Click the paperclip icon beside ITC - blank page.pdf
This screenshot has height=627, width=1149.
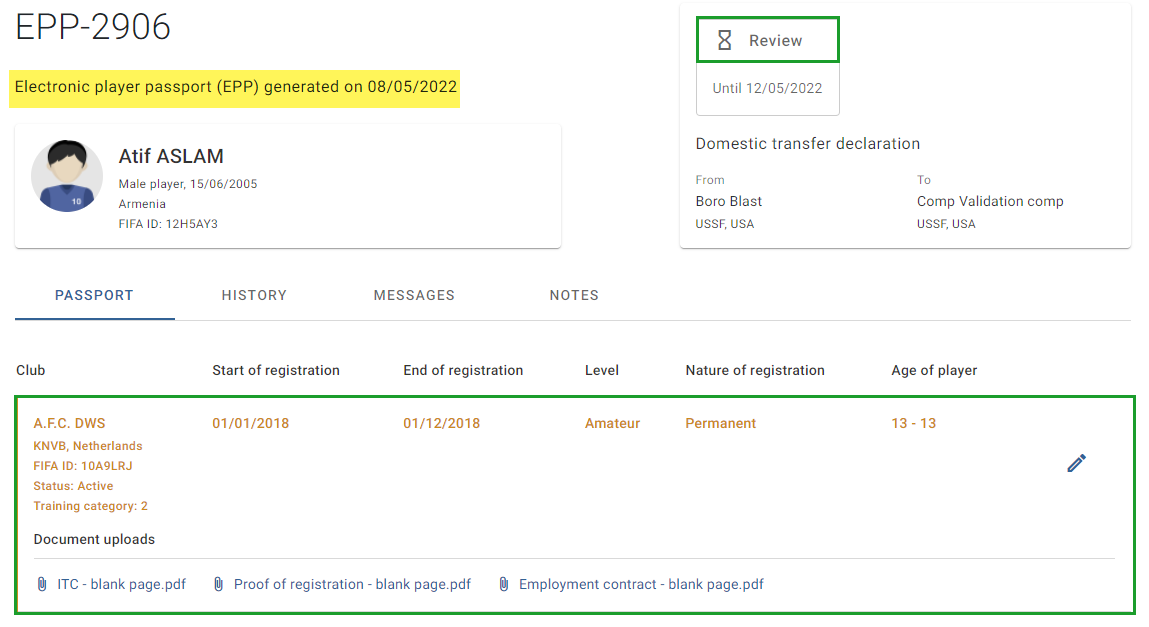click(x=42, y=585)
